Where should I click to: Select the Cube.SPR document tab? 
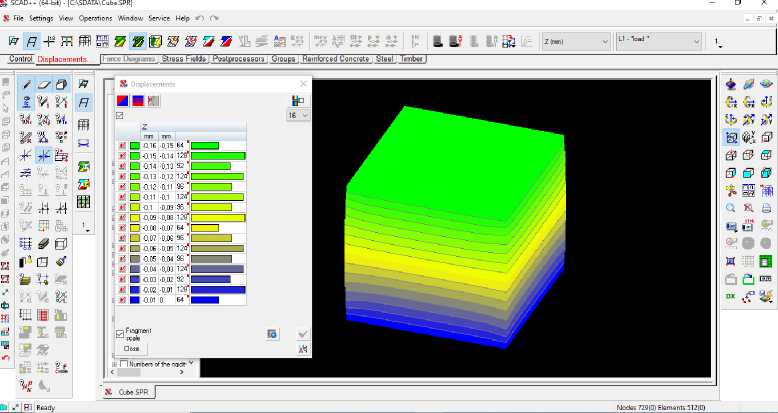130,392
